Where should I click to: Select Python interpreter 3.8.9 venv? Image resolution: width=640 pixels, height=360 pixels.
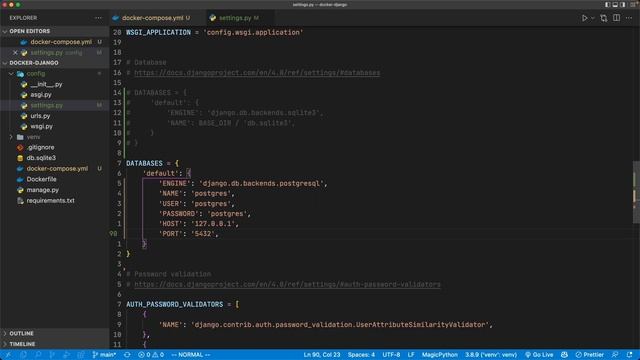point(491,355)
